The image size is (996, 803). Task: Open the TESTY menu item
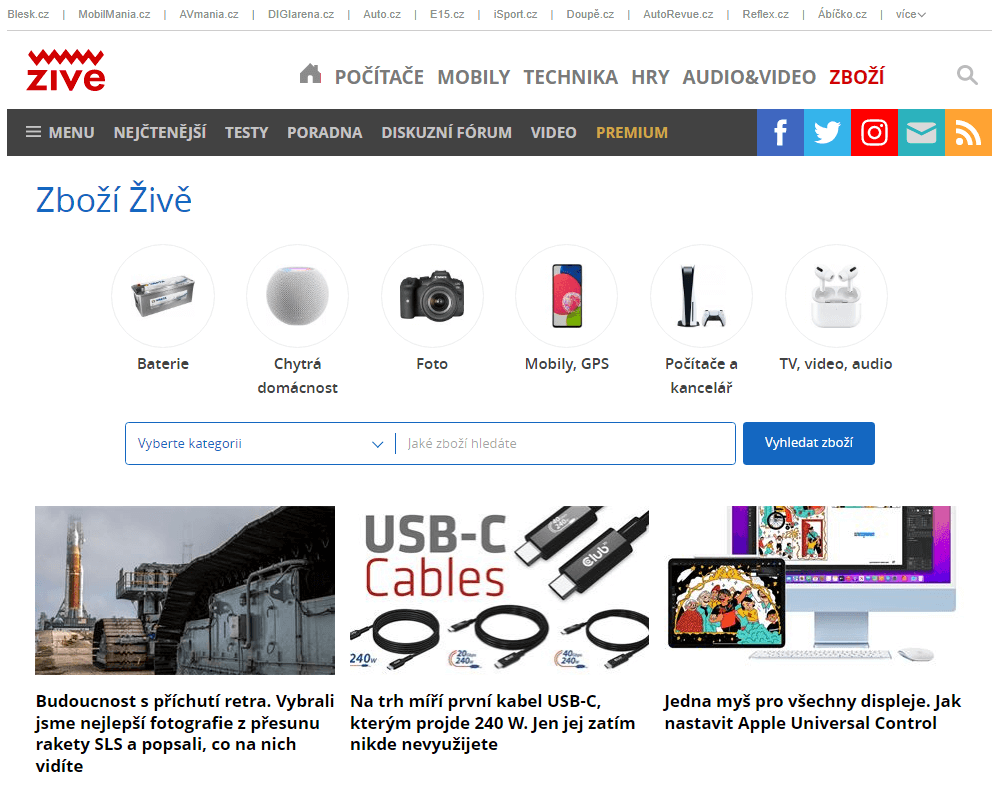(246, 132)
